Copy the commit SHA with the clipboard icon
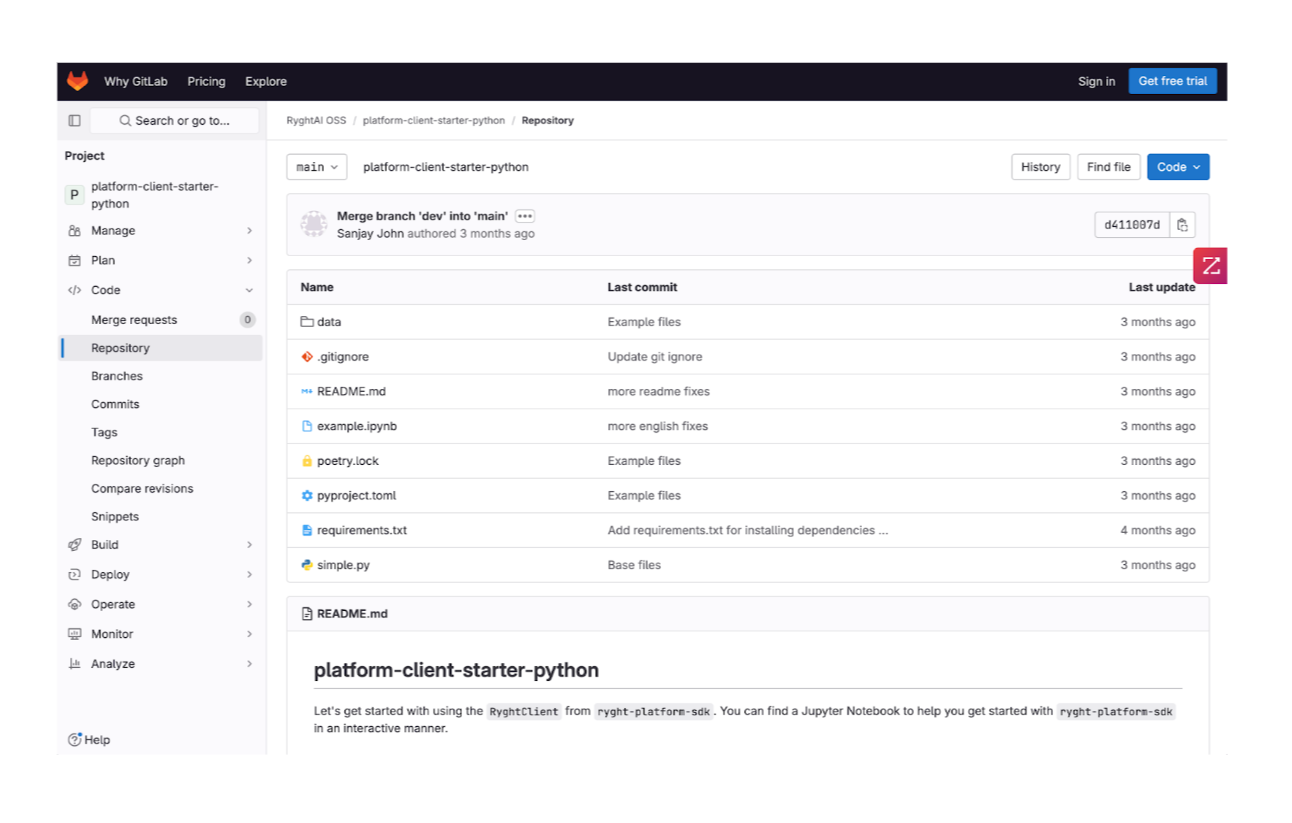 coord(1182,224)
